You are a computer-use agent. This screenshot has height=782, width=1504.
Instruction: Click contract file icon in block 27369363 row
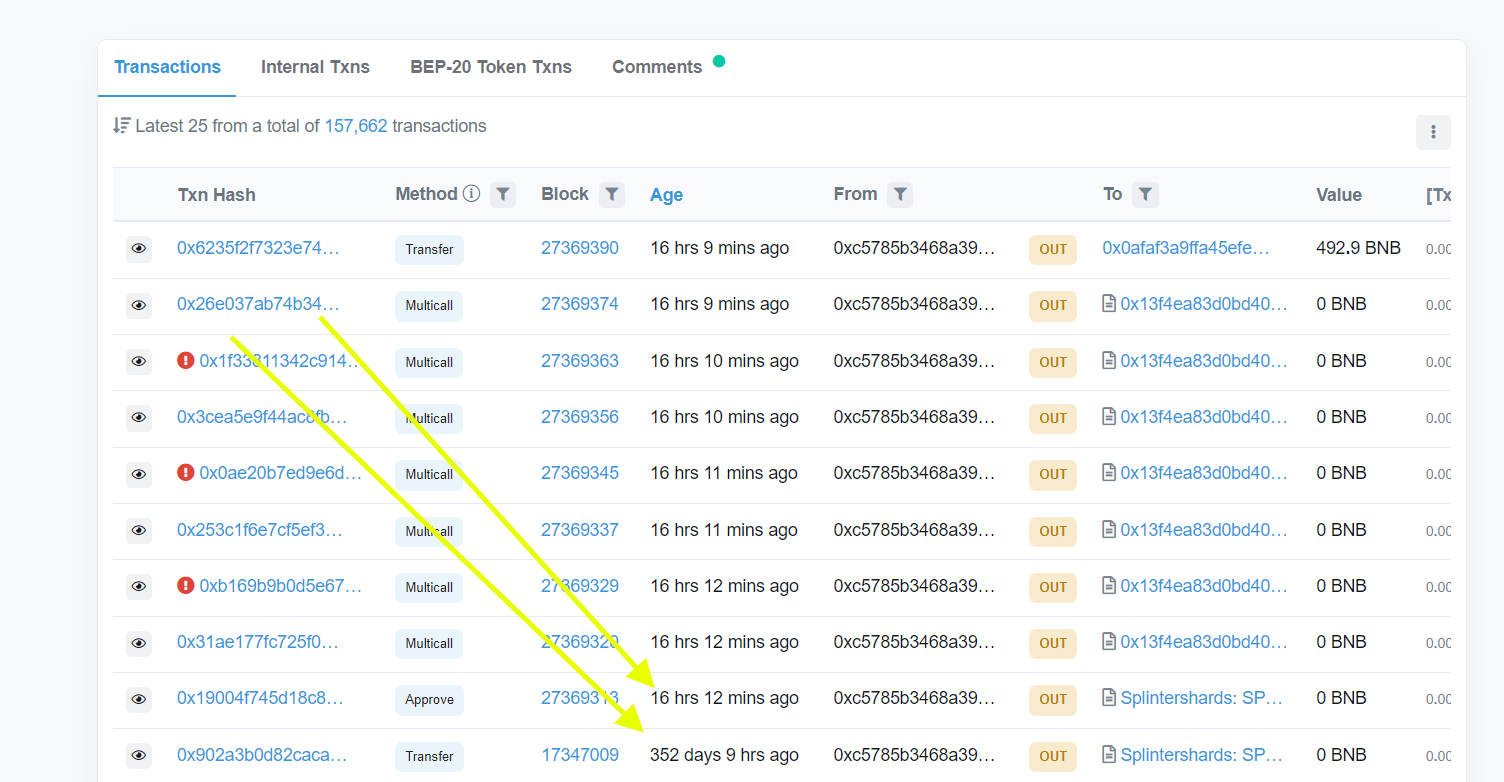coord(1109,361)
